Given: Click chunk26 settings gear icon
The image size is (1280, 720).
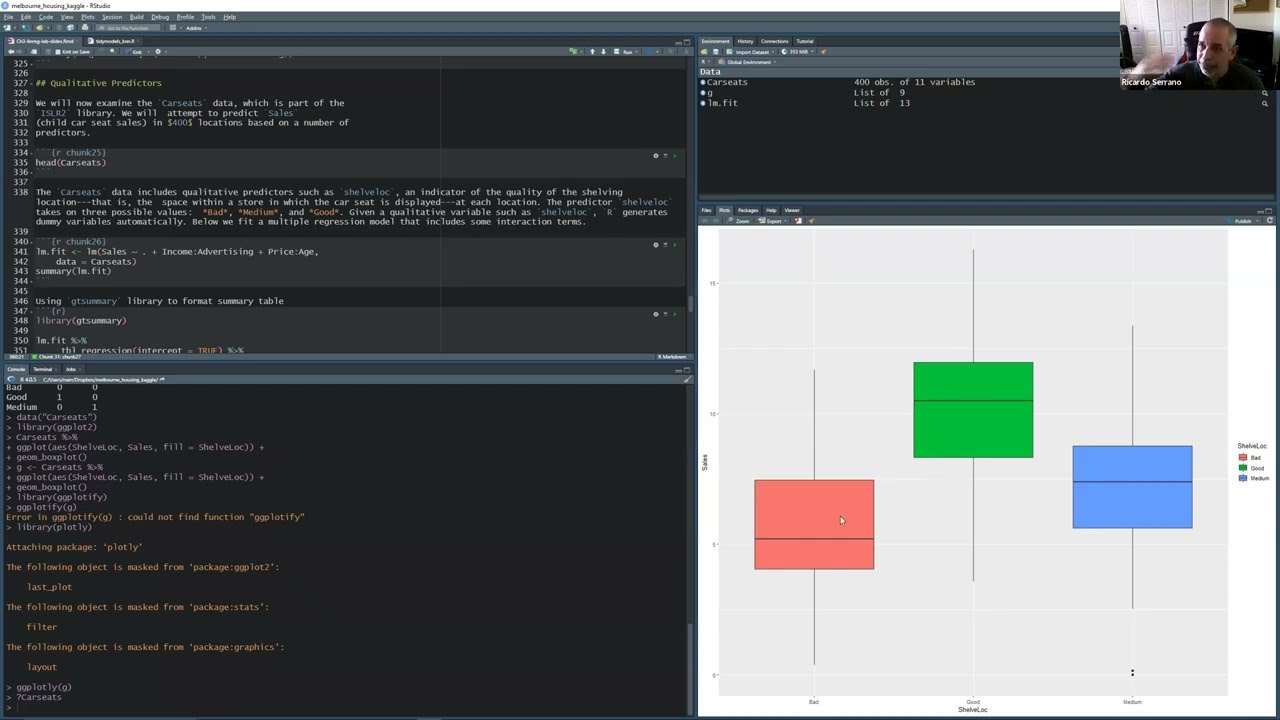Looking at the screenshot, I should (656, 244).
